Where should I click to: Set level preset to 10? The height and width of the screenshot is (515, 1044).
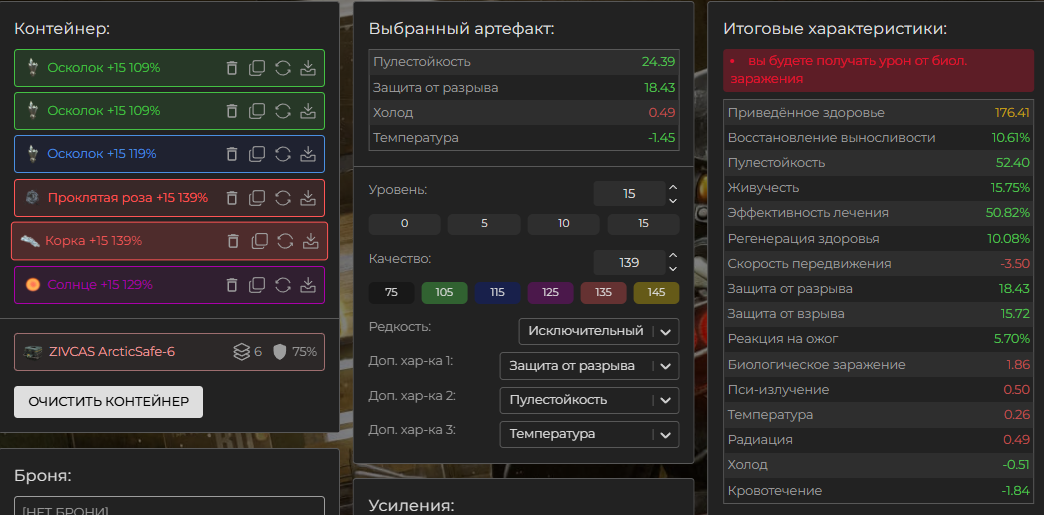[x=563, y=224]
